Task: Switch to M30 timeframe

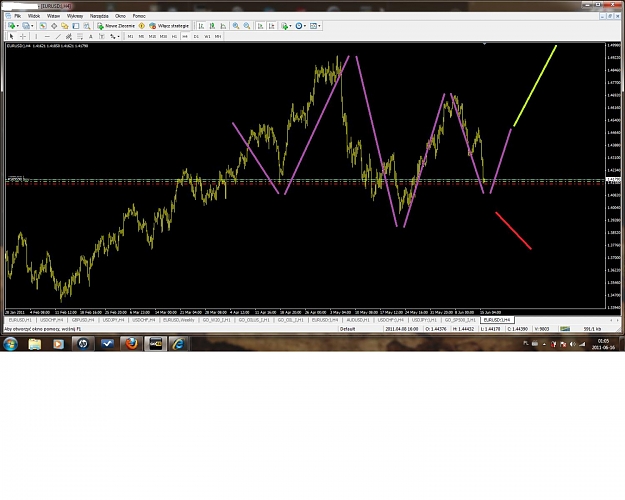Action: pyautogui.click(x=163, y=36)
